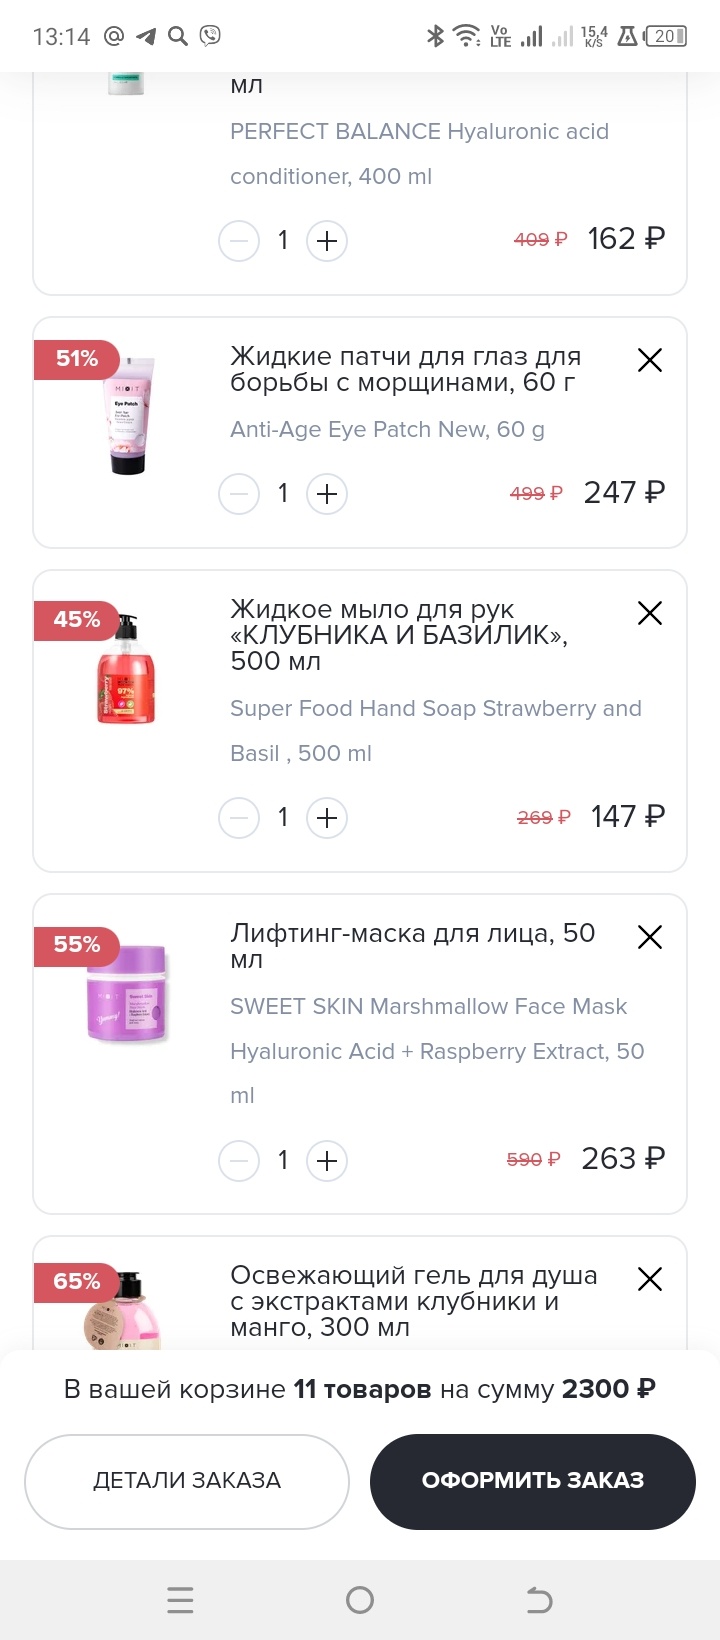Image resolution: width=720 pixels, height=1640 pixels.
Task: Delete Strawberry and Basil hand soap item
Action: pos(650,613)
